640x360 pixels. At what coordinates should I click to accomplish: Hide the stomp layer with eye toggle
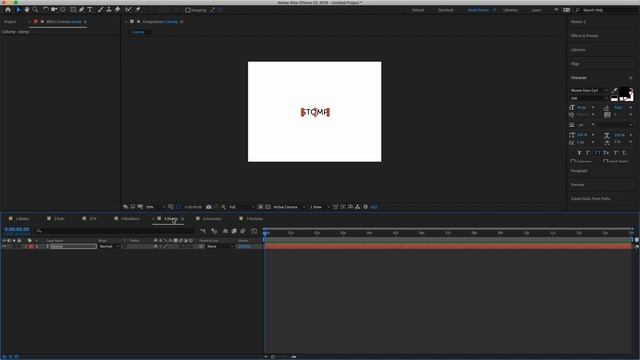4,247
